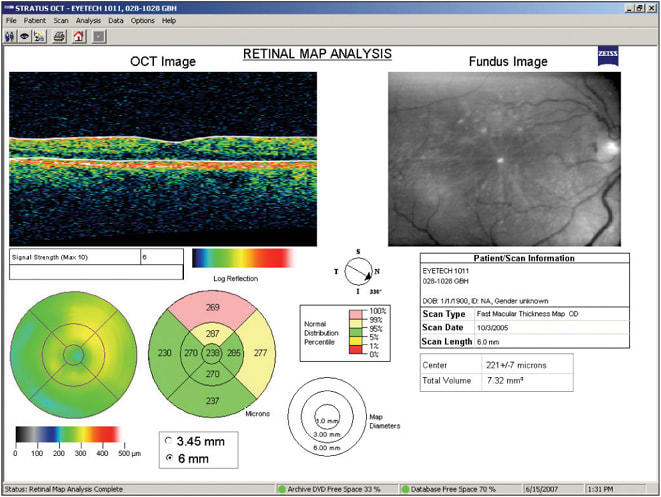Image resolution: width=661 pixels, height=497 pixels.
Task: Click the Normal Distribution Percentile label
Action: pyautogui.click(x=321, y=333)
